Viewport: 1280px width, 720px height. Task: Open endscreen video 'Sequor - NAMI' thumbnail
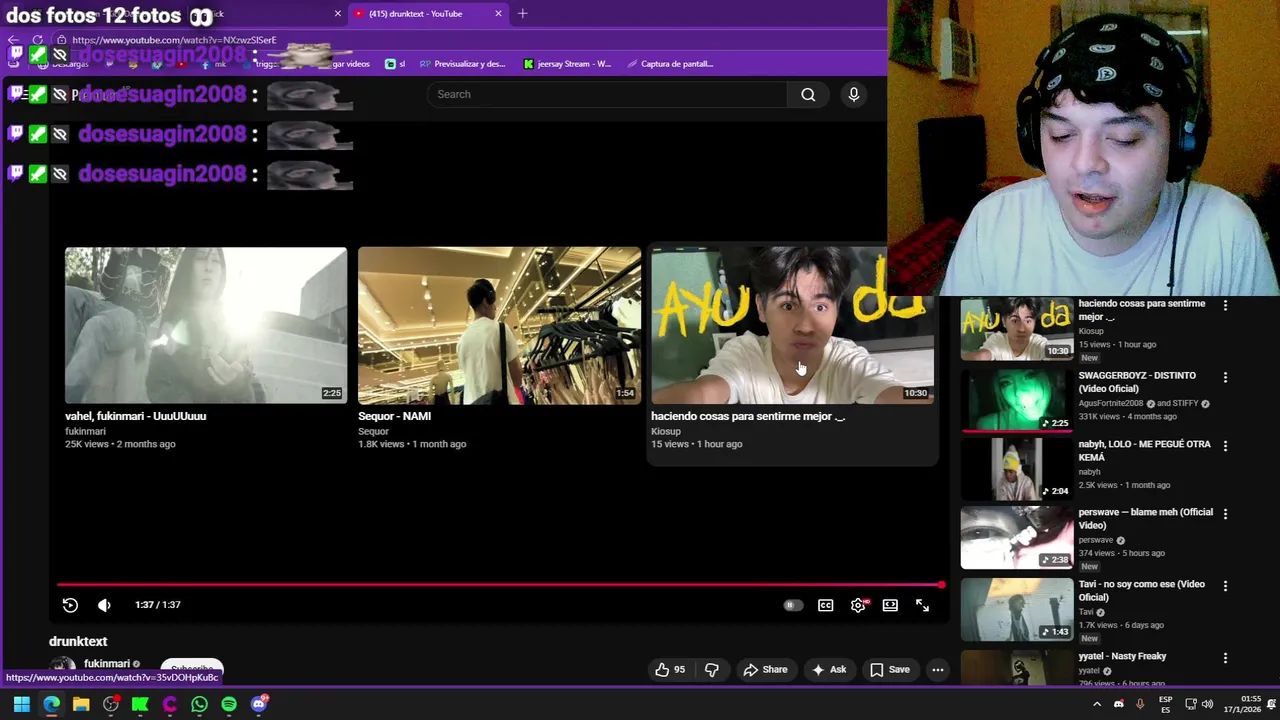499,325
